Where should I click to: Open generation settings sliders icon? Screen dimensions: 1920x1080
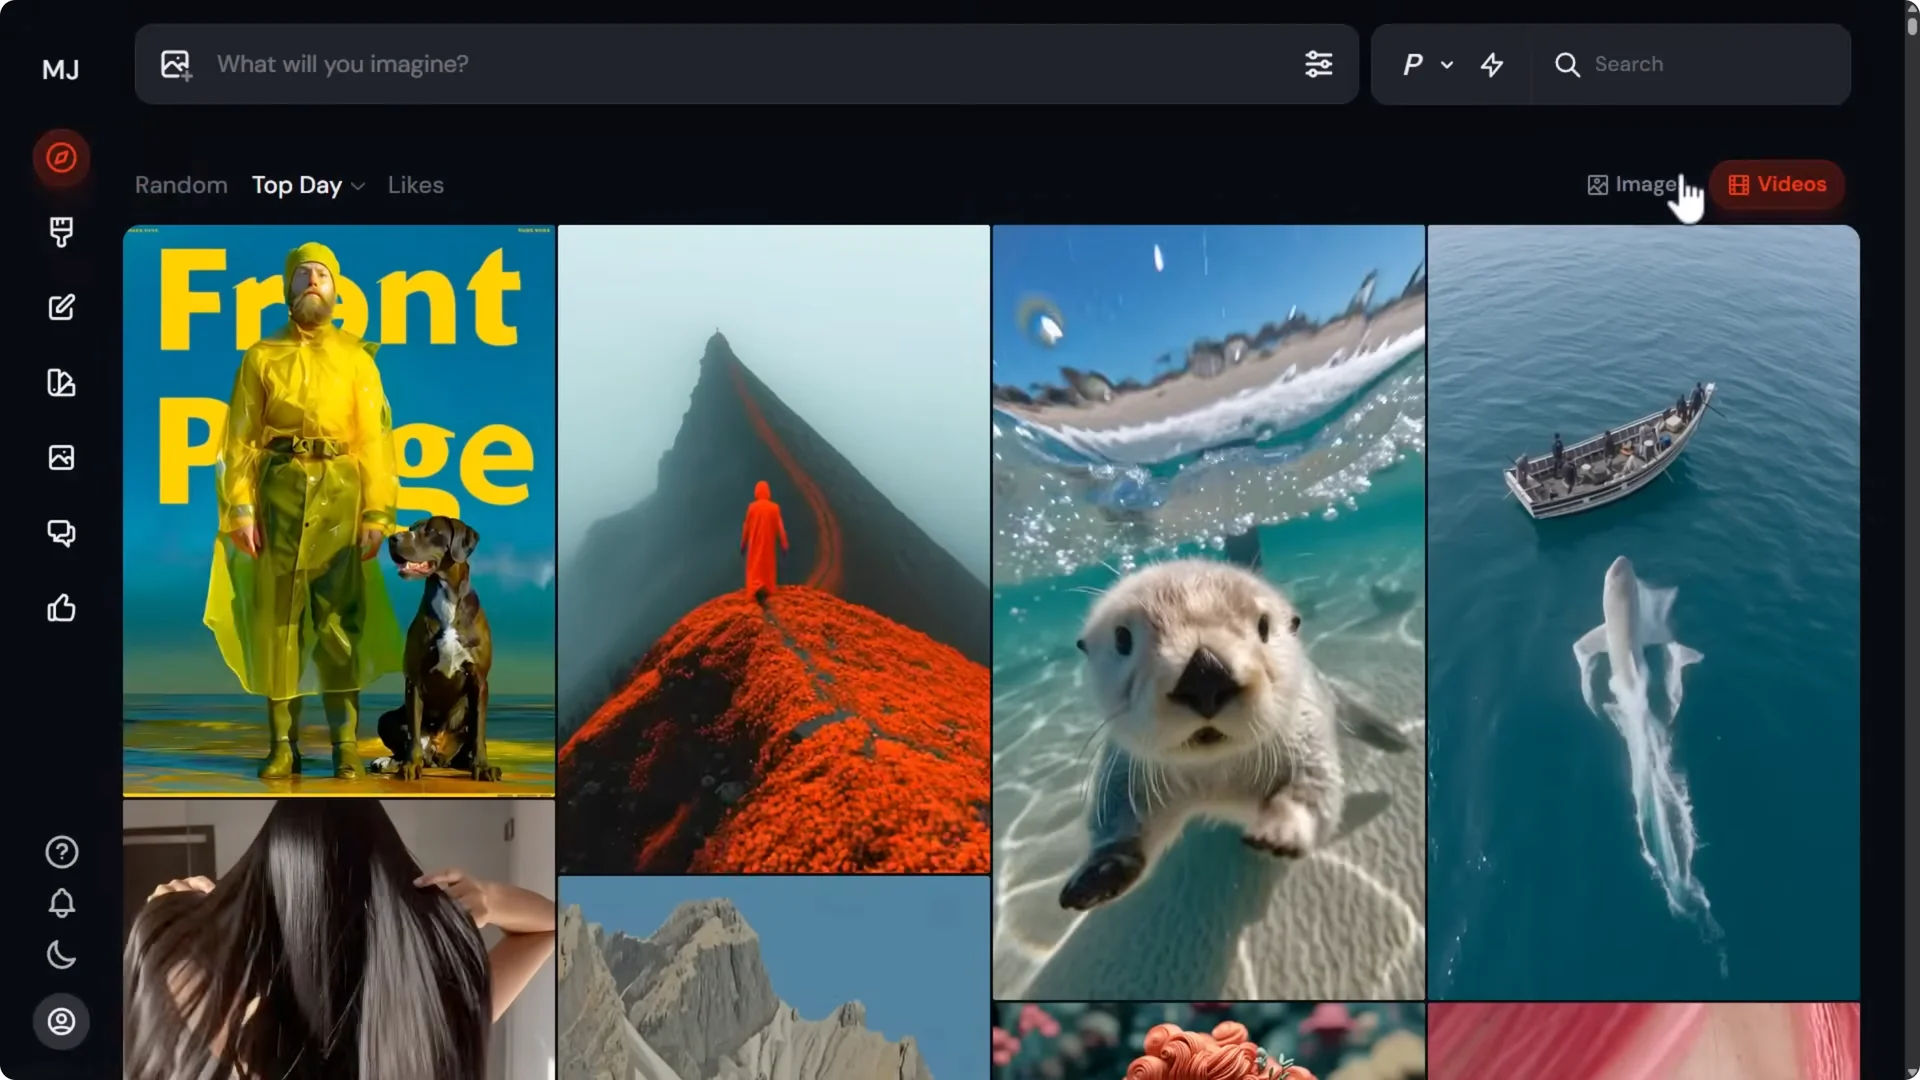click(1318, 64)
